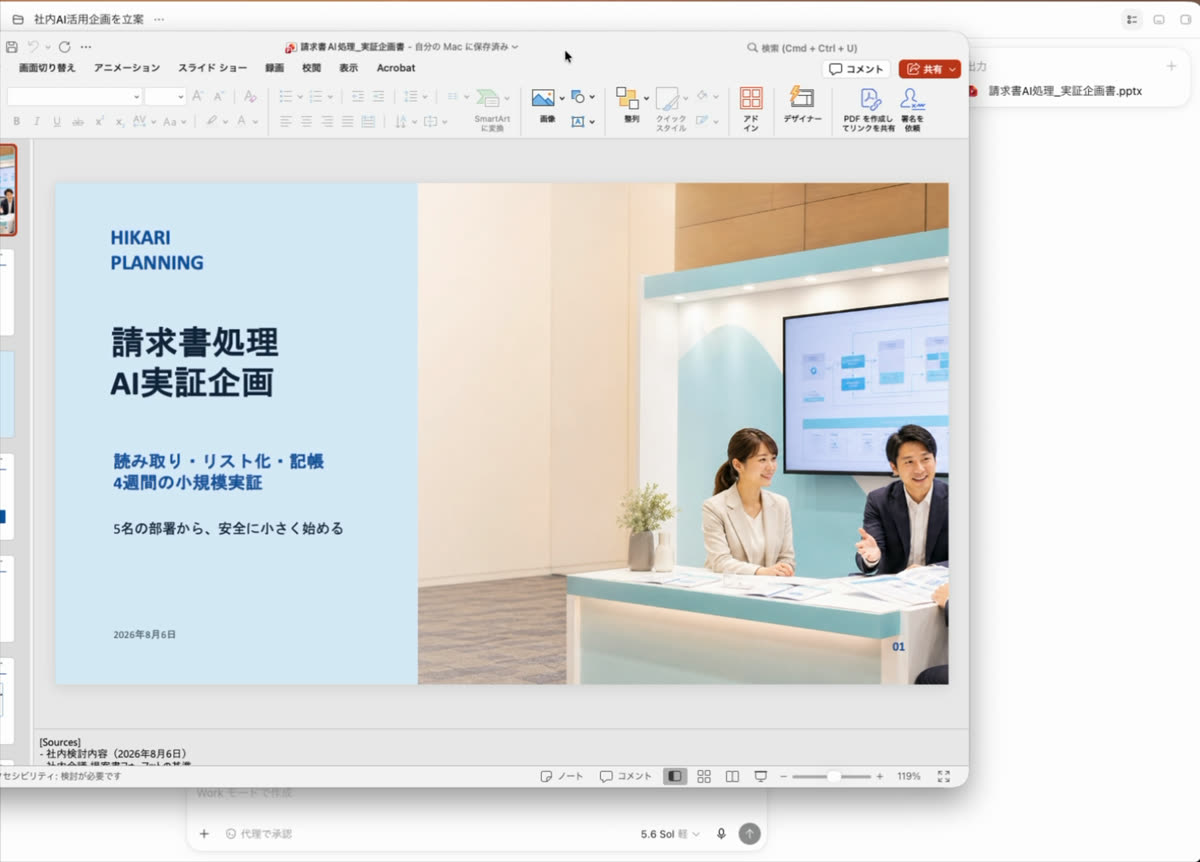Select the first slide thumbnail
Viewport: 1200px width, 862px height.
7,190
